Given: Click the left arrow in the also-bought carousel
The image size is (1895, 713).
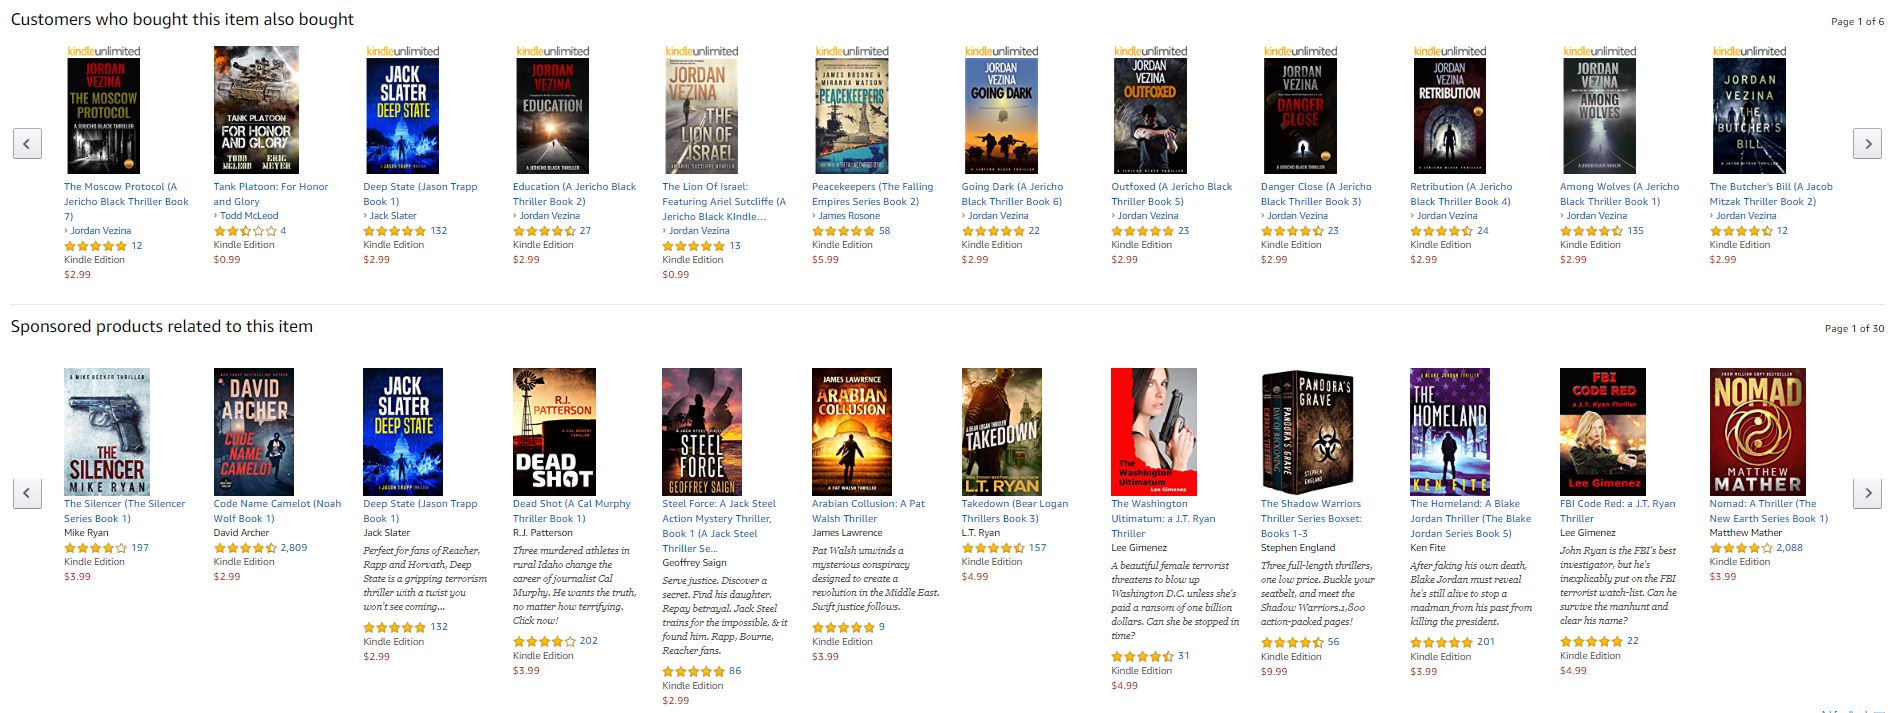Looking at the screenshot, I should (27, 143).
